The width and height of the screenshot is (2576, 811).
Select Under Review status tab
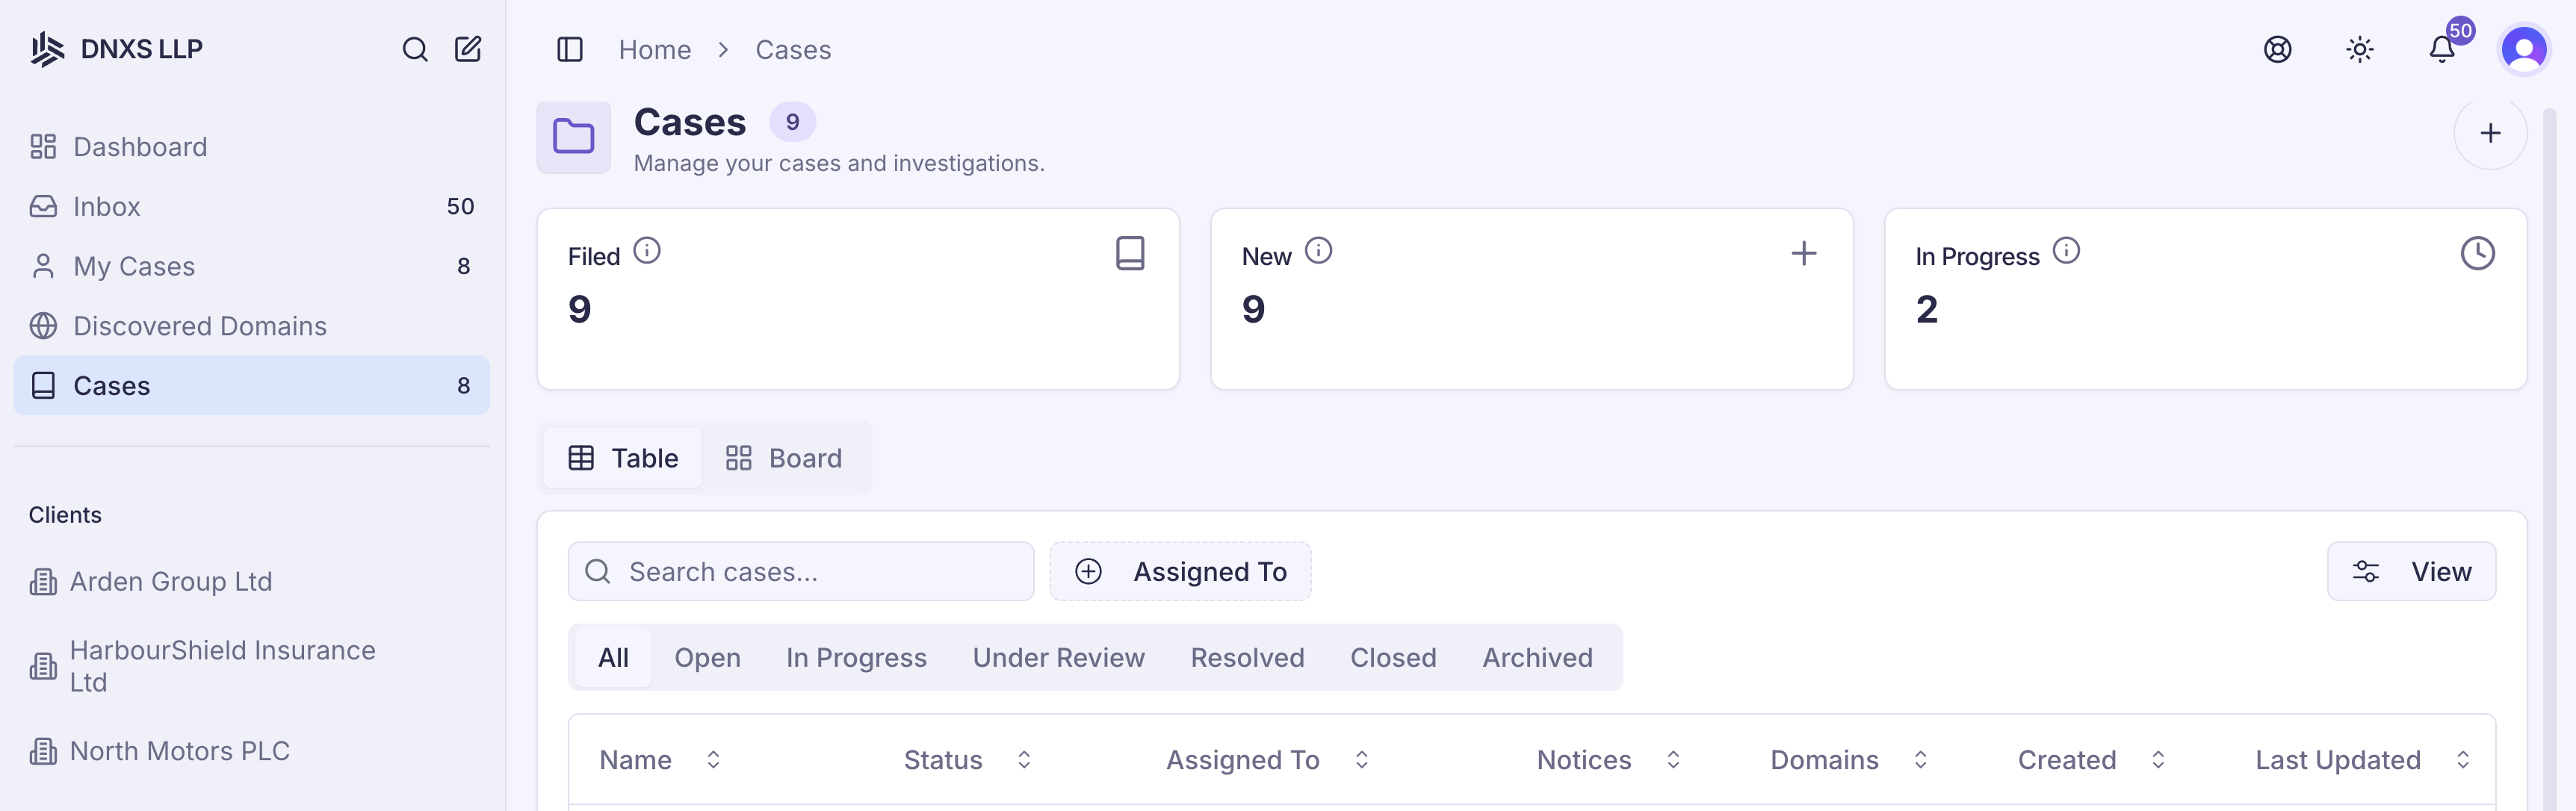tap(1058, 657)
